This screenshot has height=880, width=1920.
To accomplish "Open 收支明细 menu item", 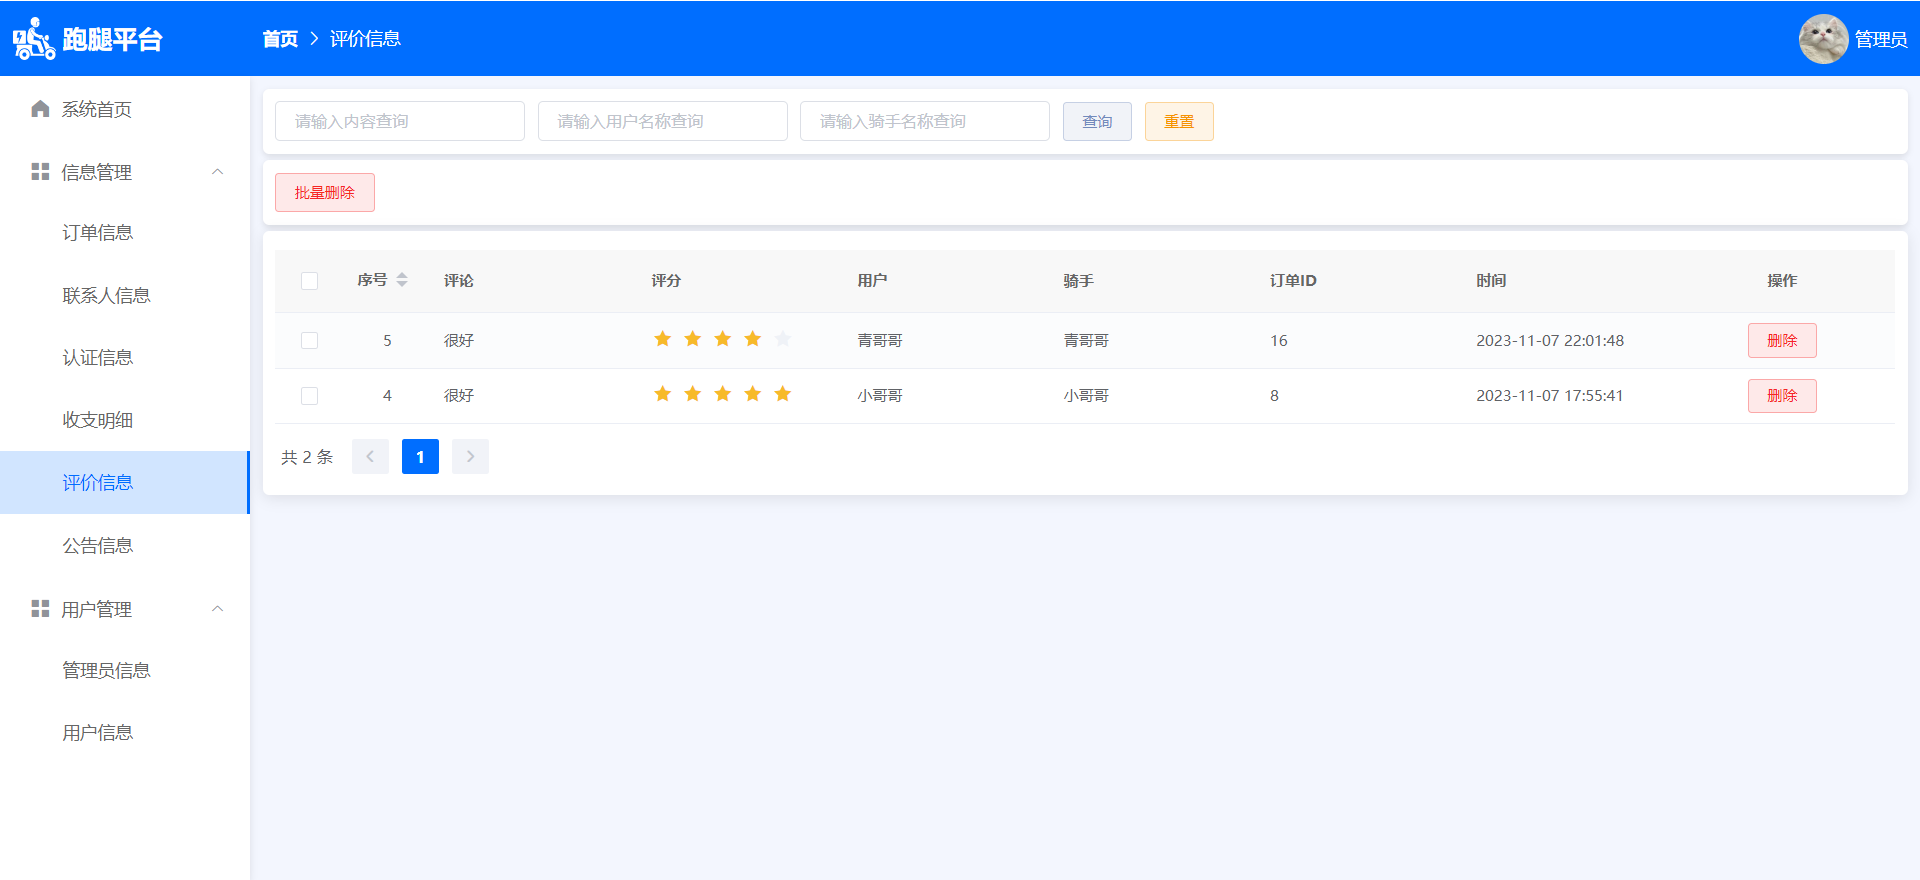I will point(125,420).
